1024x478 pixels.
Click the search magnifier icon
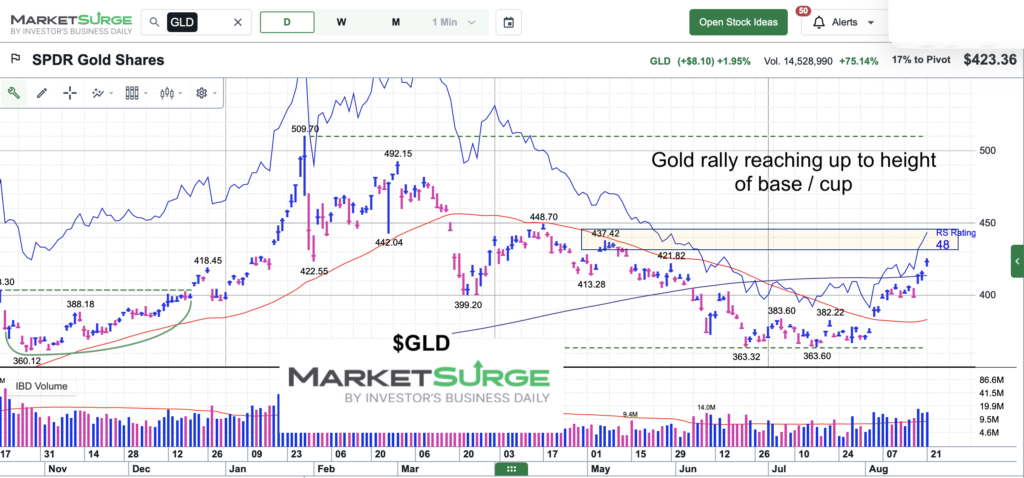tap(154, 22)
